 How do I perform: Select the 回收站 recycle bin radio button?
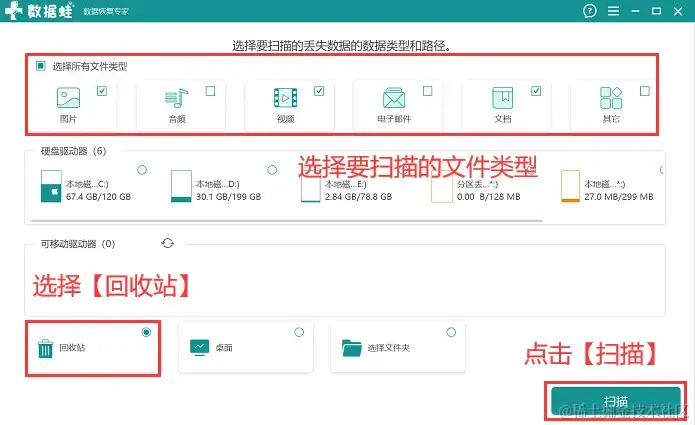click(x=146, y=332)
